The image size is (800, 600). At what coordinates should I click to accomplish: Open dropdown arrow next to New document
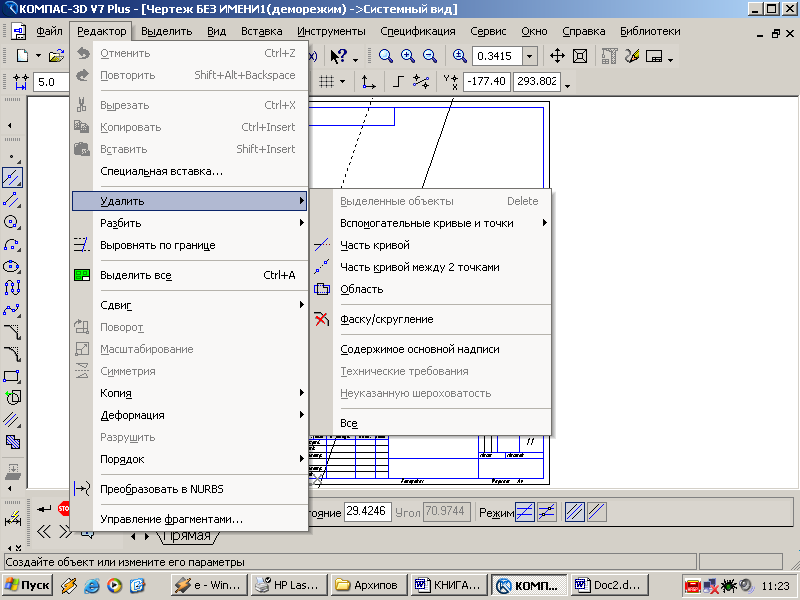coord(38,56)
